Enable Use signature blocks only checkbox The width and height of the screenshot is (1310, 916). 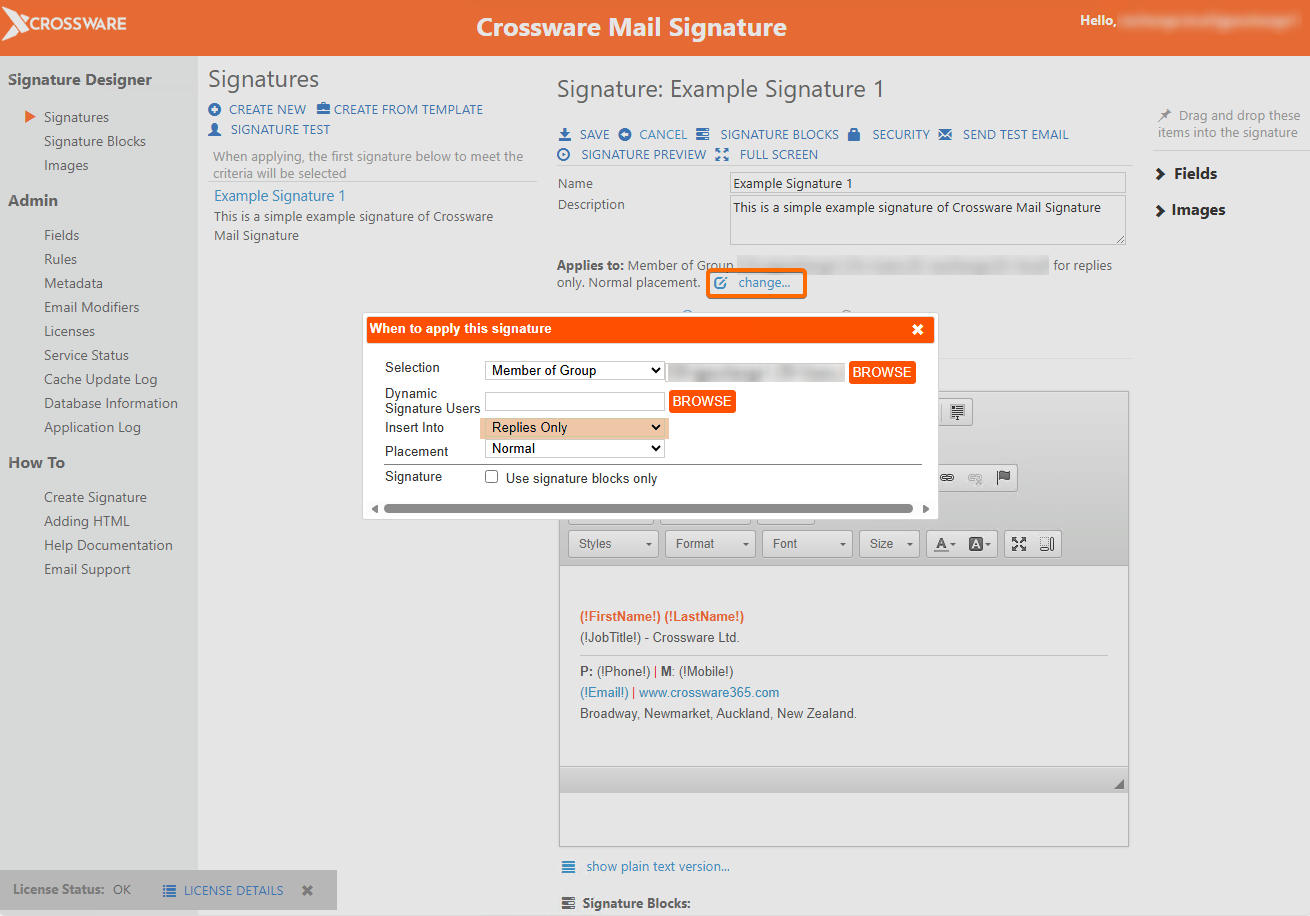pyautogui.click(x=492, y=477)
